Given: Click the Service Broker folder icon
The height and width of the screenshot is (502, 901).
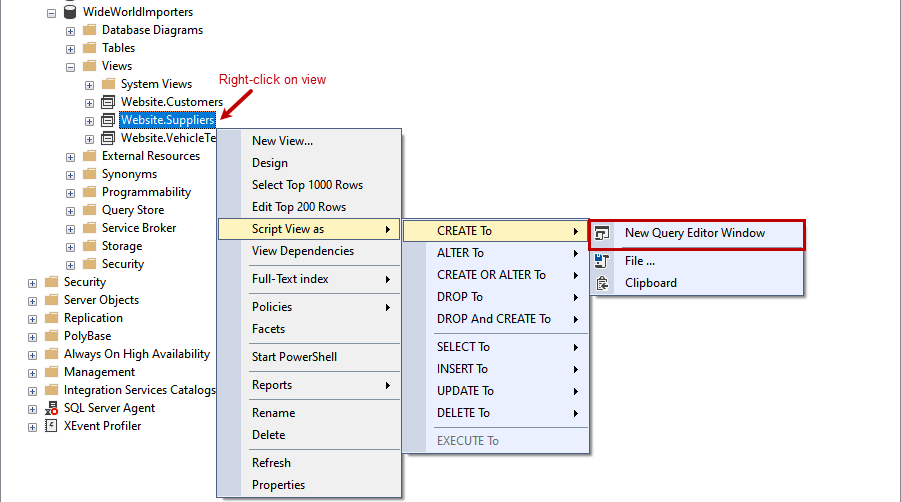Looking at the screenshot, I should pyautogui.click(x=90, y=227).
